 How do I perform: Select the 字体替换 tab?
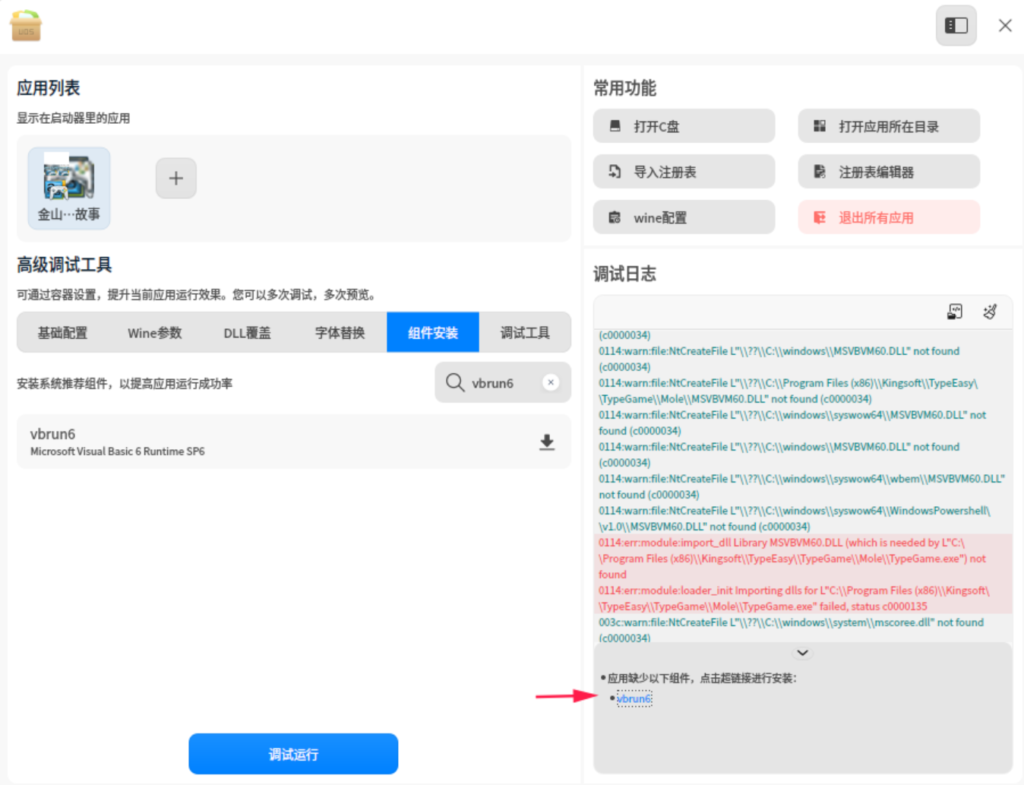[340, 333]
